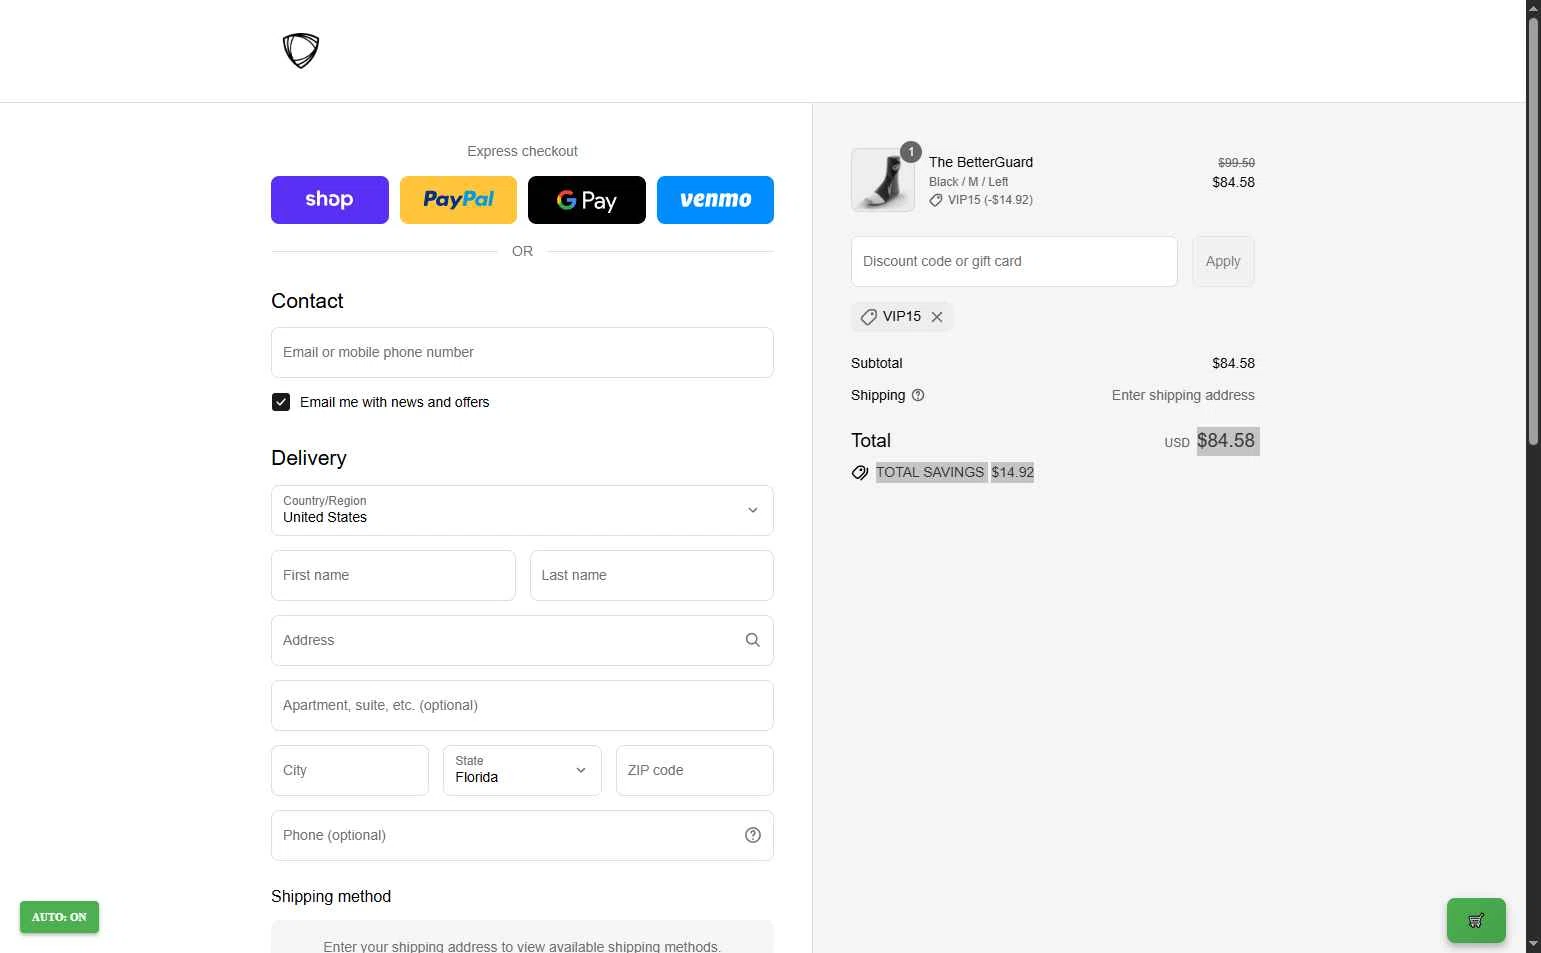1541x953 pixels.
Task: Click the Shipping info question mark icon
Action: [x=918, y=395]
